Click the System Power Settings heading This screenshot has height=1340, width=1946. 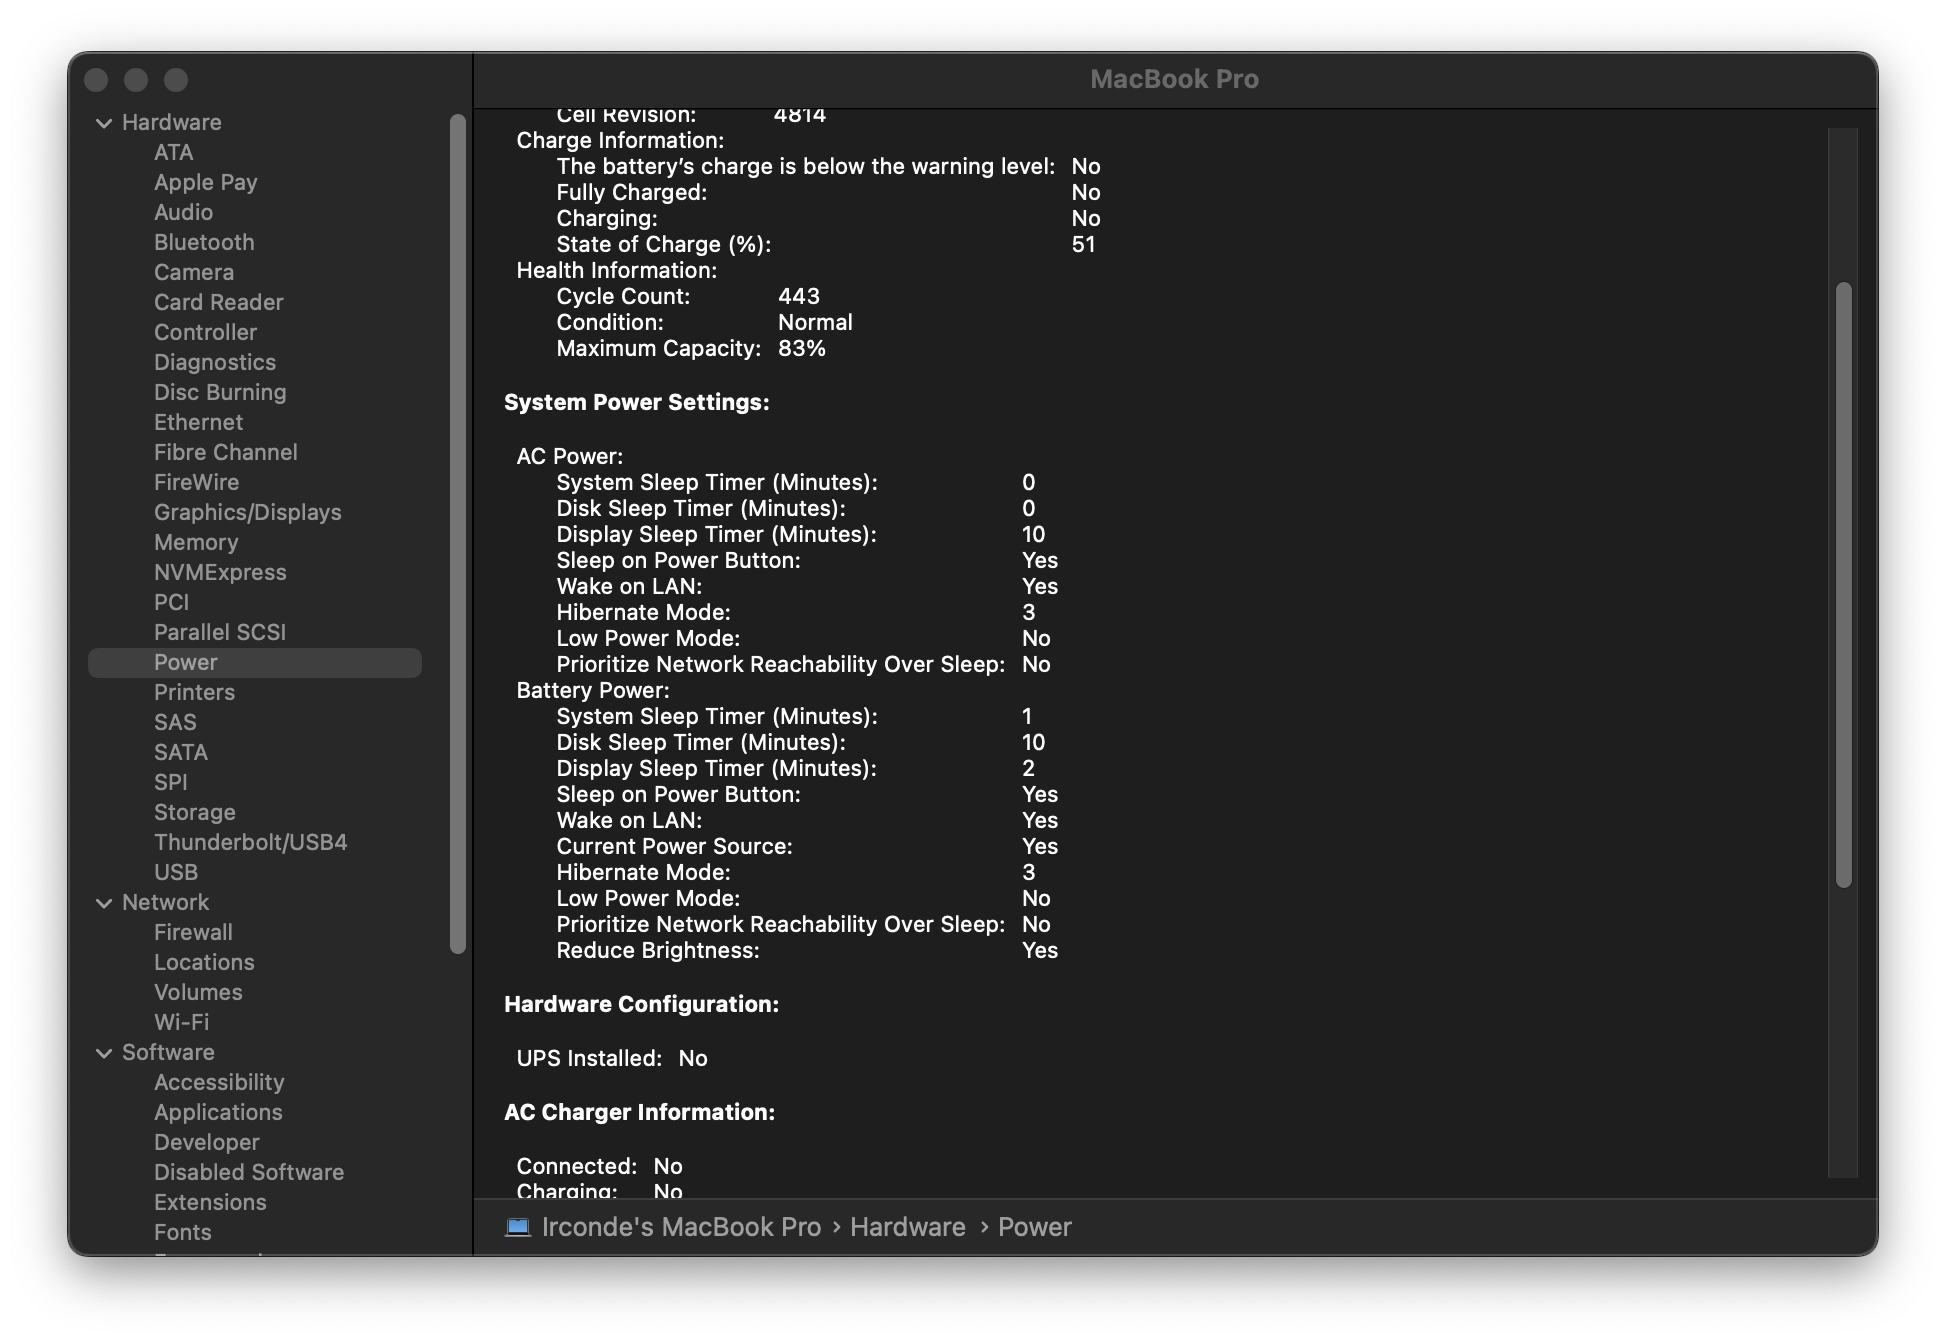click(x=637, y=402)
